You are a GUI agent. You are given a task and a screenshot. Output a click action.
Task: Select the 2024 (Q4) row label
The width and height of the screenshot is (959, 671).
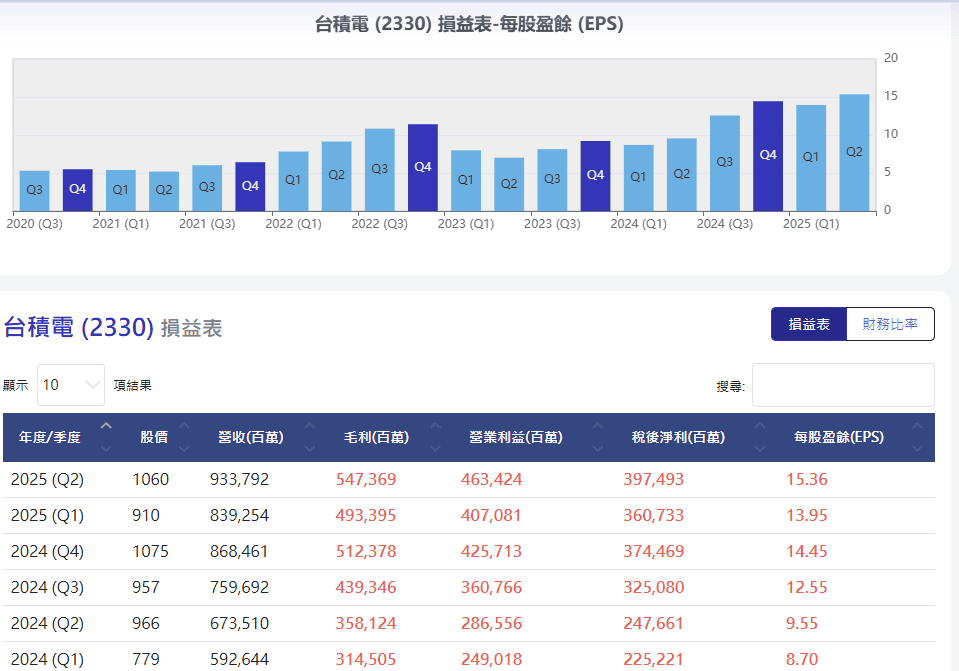point(47,551)
